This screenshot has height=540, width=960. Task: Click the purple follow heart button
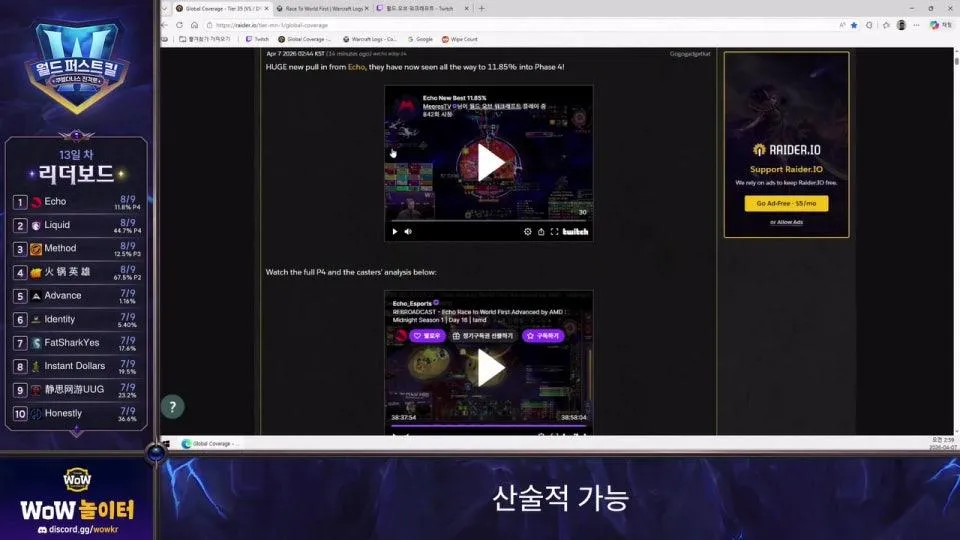(x=427, y=336)
